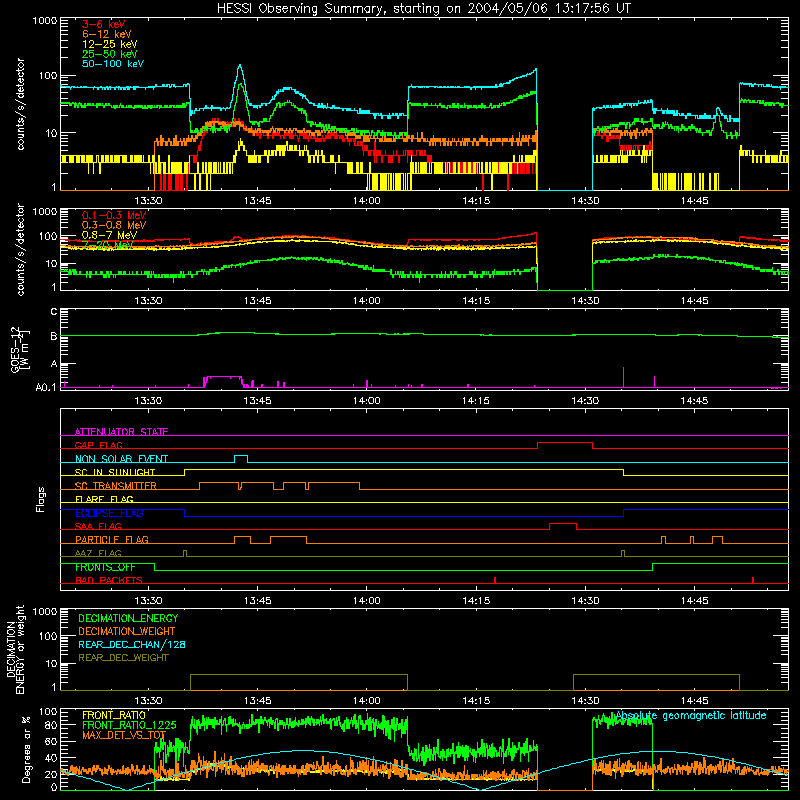Click the B class tick label on GOES panel
This screenshot has height=800, width=800.
[54, 336]
